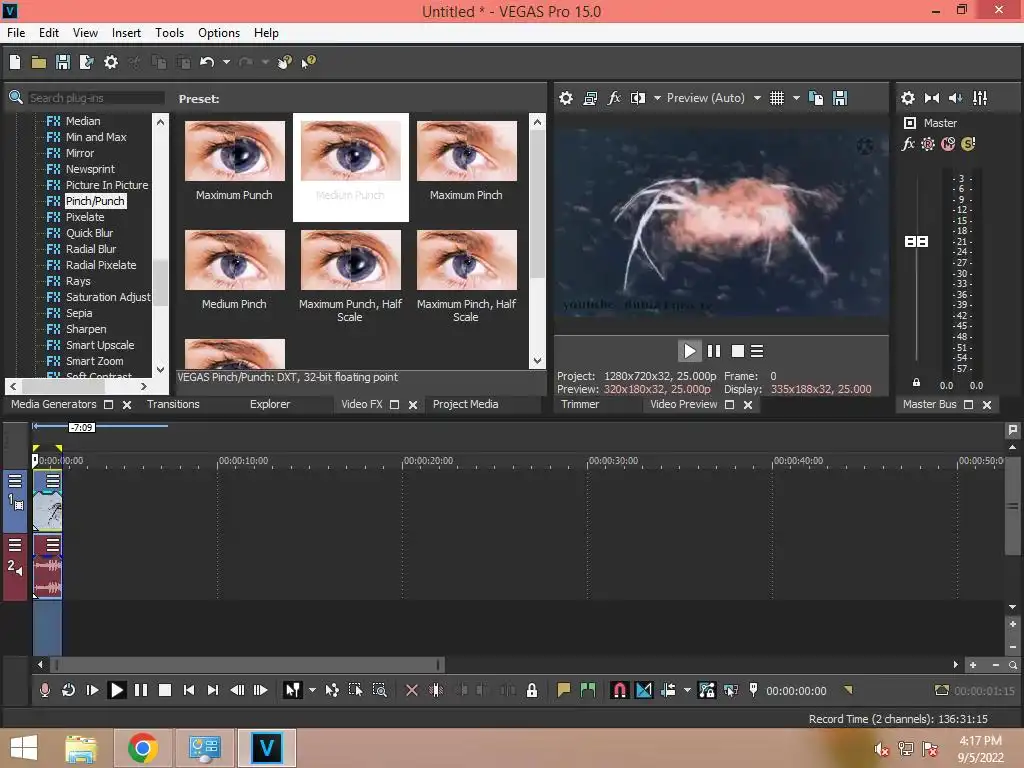Open the Project Media tab

[x=466, y=404]
